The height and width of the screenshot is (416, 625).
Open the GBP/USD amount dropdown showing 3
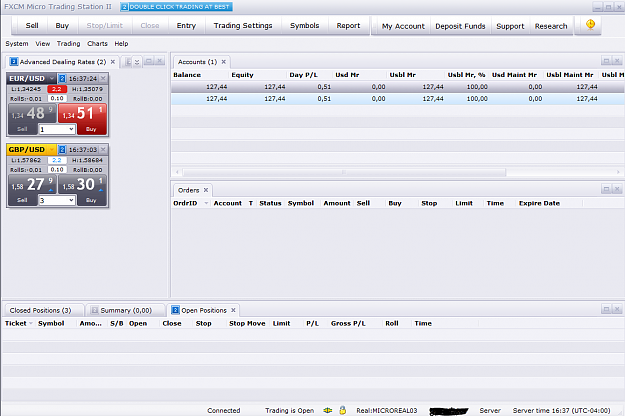(71, 200)
